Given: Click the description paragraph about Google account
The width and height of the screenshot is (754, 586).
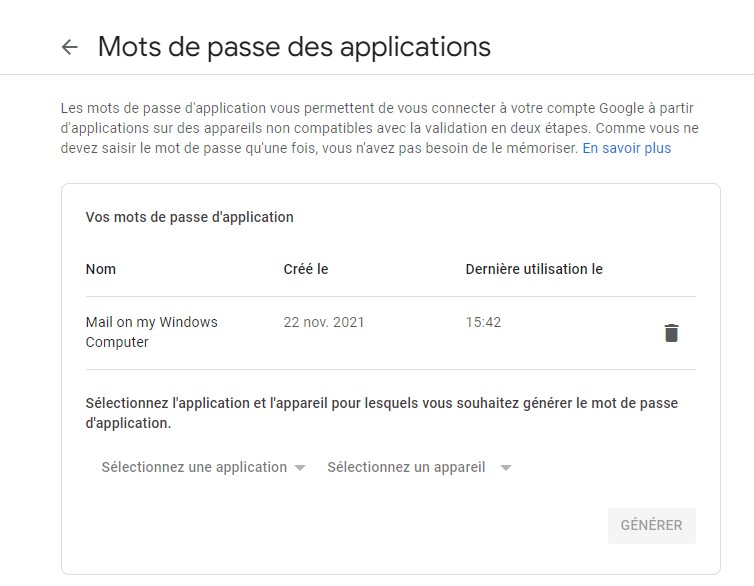Looking at the screenshot, I should point(379,128).
